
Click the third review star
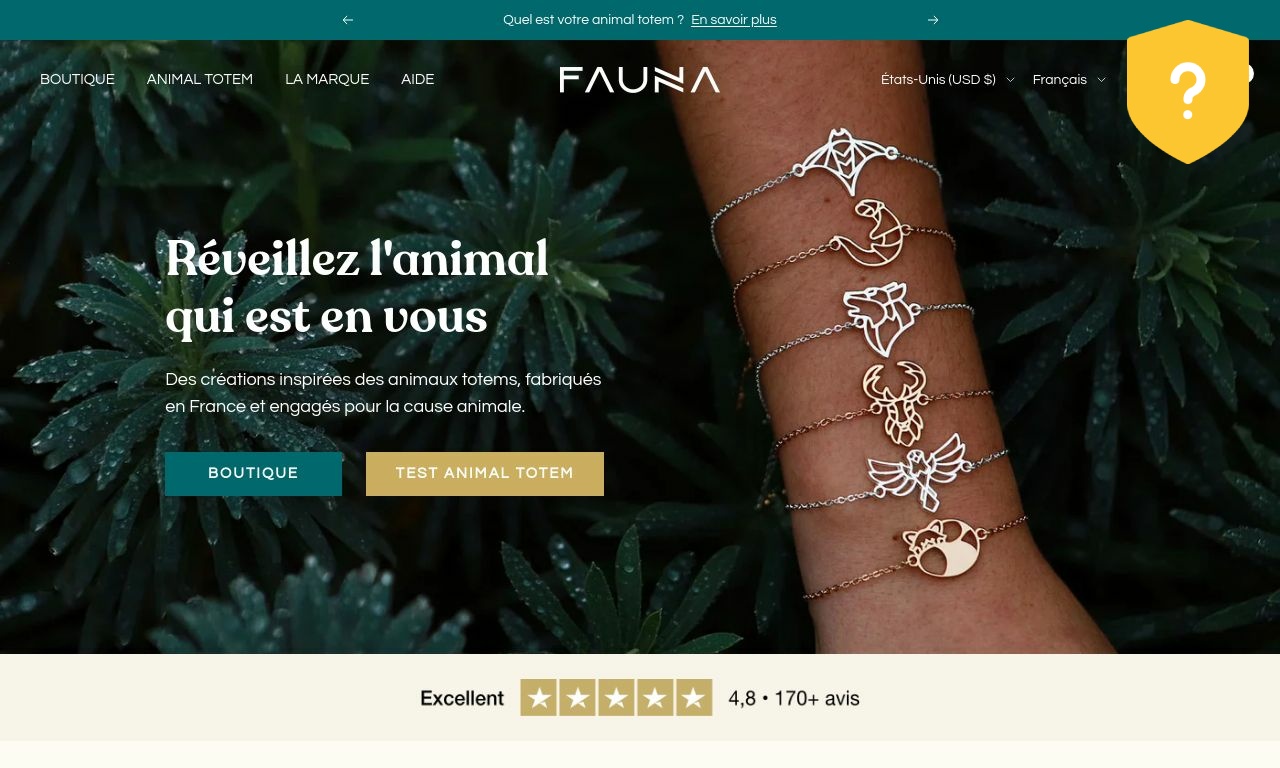(x=617, y=698)
